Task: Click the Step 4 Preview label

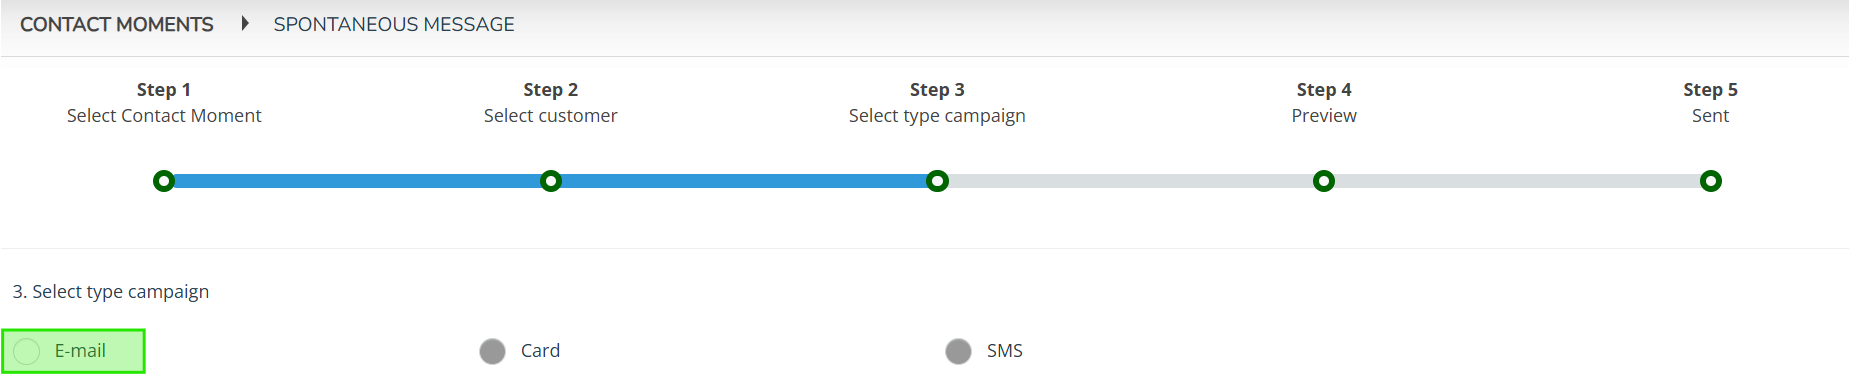Action: (1324, 103)
